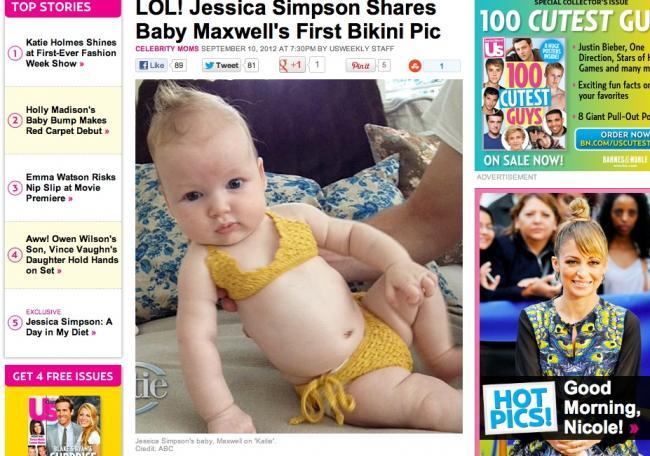Click the number 1 circle beside Katie Holmes
Image resolution: width=650 pixels, height=456 pixels.
15,53
